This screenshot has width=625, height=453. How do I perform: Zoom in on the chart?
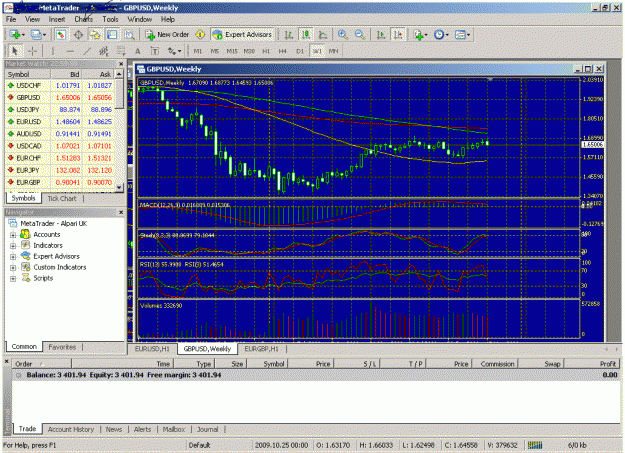[342, 35]
